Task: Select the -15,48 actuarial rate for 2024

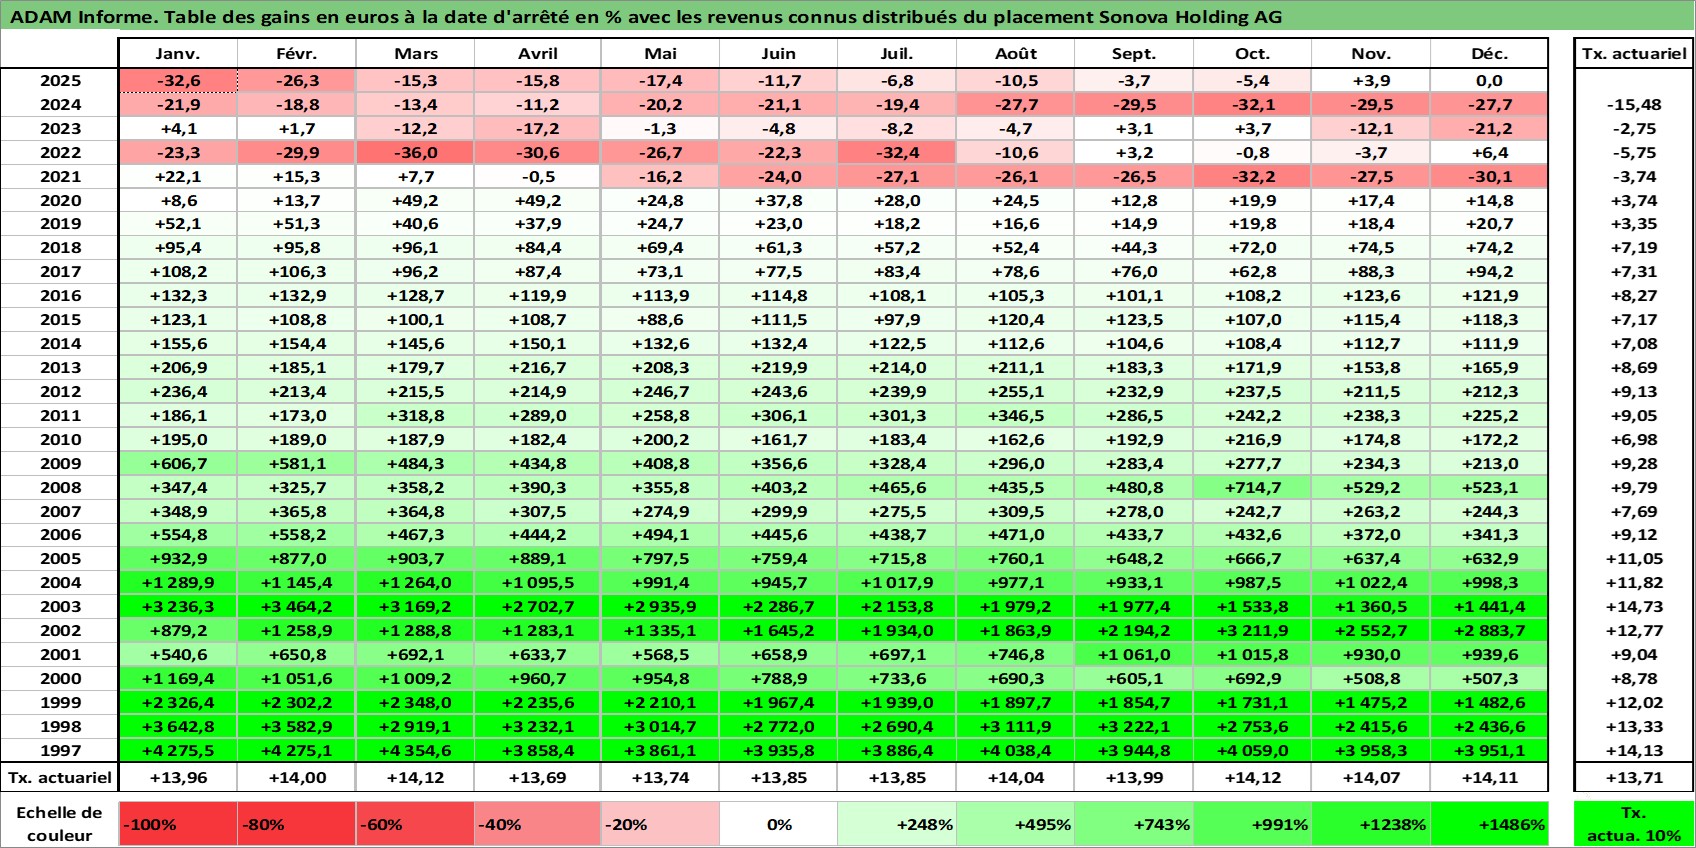Action: pyautogui.click(x=1634, y=105)
